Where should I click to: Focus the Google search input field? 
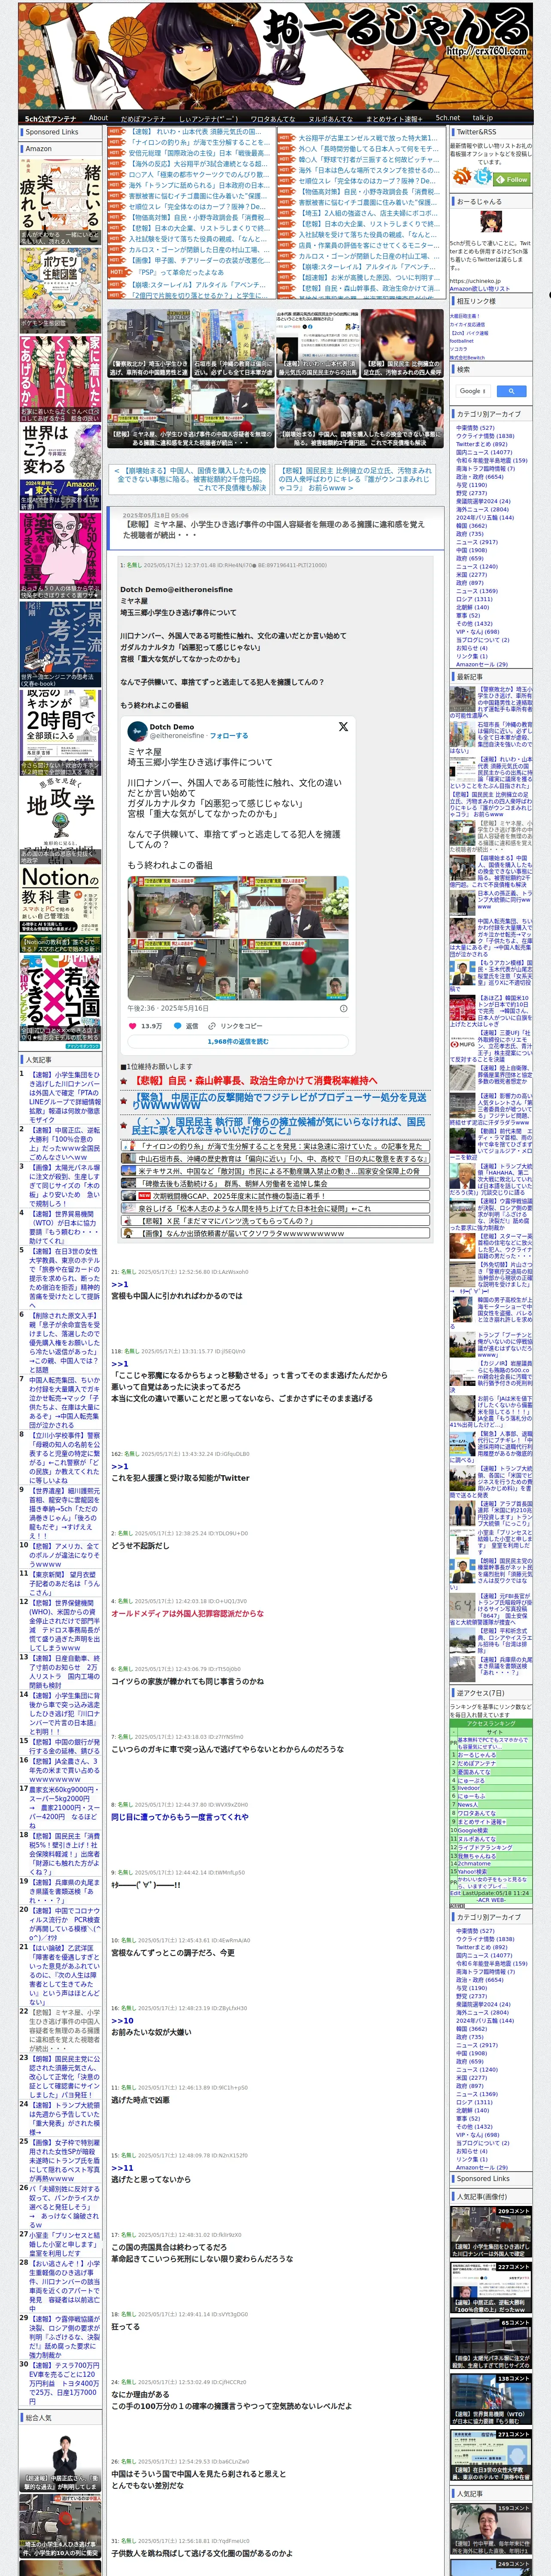pyautogui.click(x=473, y=391)
